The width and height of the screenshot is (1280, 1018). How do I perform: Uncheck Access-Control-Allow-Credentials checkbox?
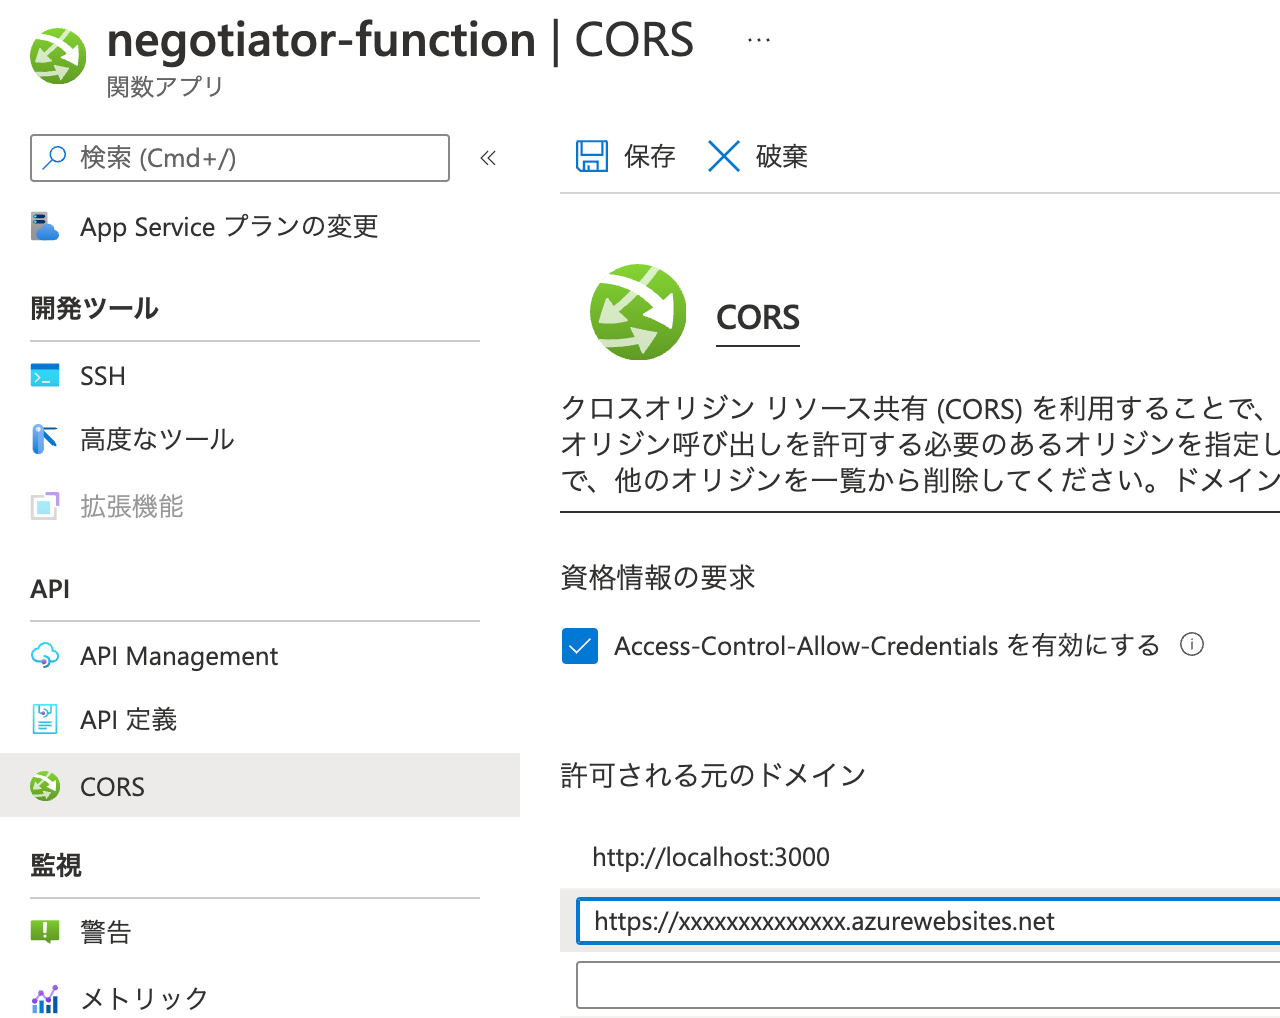pyautogui.click(x=580, y=646)
